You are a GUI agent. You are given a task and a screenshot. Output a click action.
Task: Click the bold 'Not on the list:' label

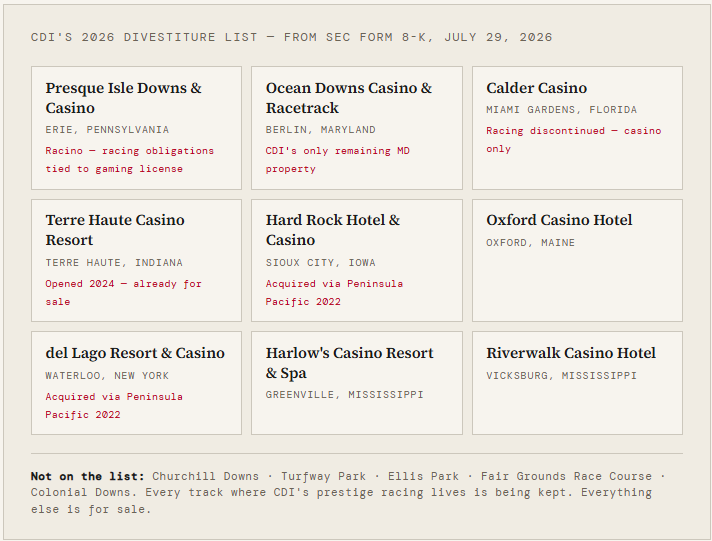[x=87, y=476]
